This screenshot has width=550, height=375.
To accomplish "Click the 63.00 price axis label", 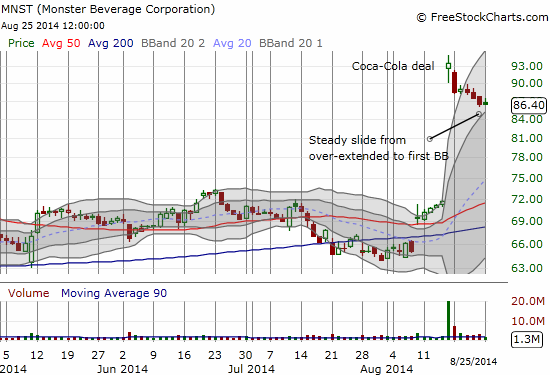I will click(x=527, y=268).
